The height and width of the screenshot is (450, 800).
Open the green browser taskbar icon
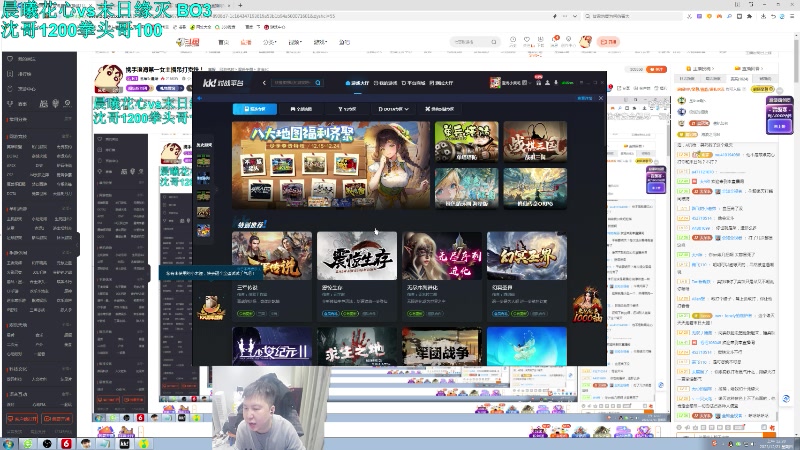pyautogui.click(x=28, y=443)
